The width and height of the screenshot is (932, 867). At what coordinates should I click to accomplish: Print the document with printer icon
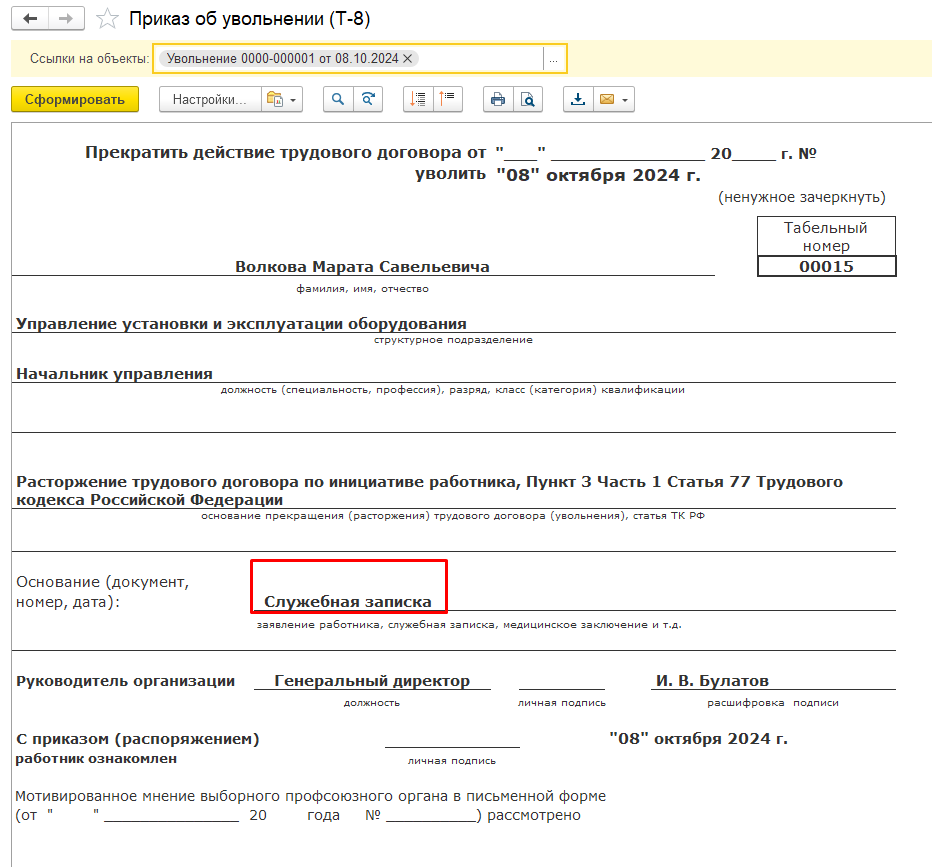coord(498,99)
